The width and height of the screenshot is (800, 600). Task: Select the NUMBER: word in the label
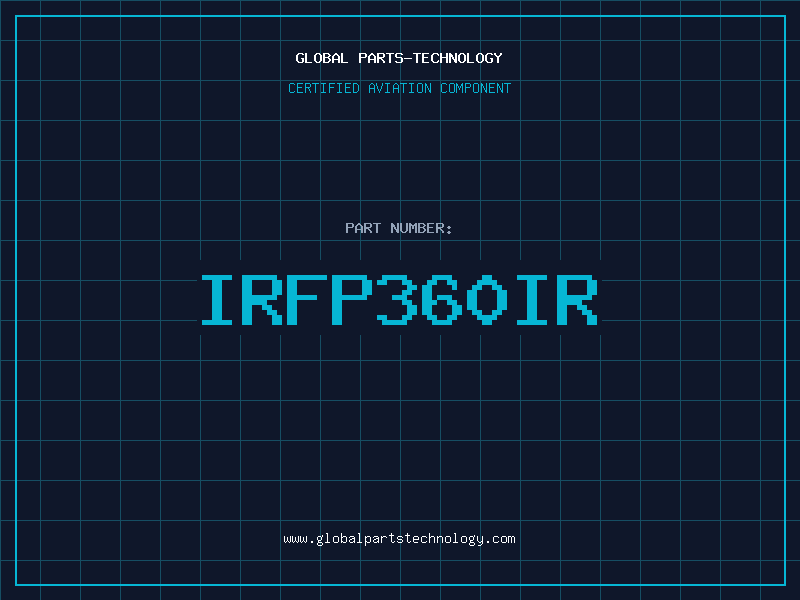(x=421, y=228)
